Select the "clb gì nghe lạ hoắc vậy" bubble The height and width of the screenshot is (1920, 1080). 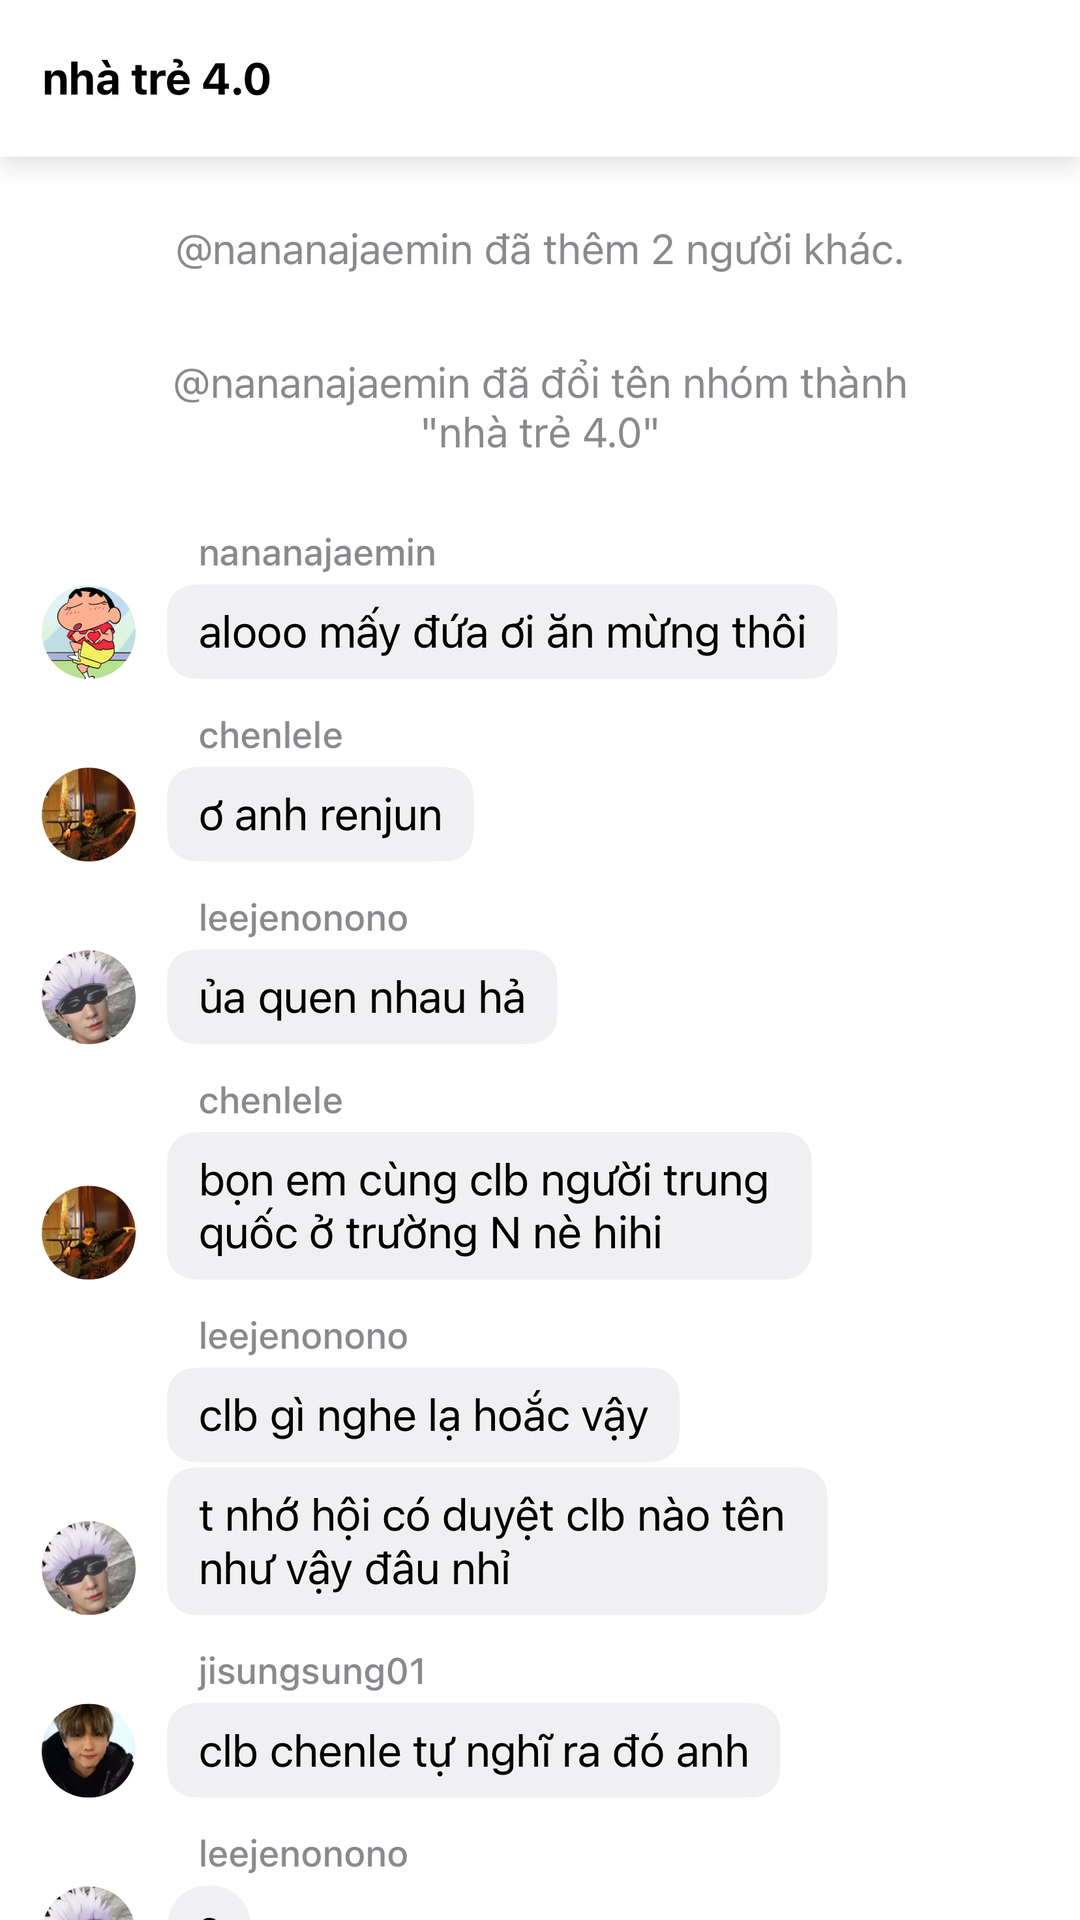pyautogui.click(x=423, y=1415)
